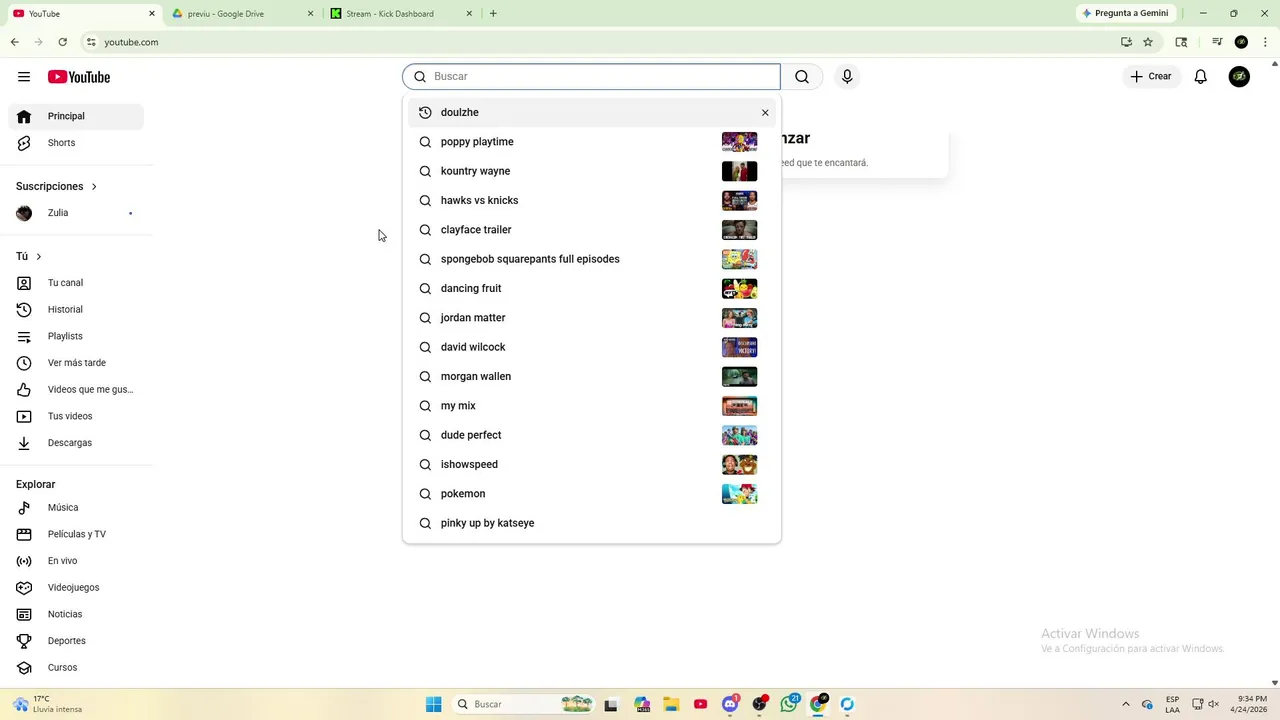Image resolution: width=1280 pixels, height=720 pixels.
Task: Select the hawks vs knicks suggestion
Action: click(591, 200)
